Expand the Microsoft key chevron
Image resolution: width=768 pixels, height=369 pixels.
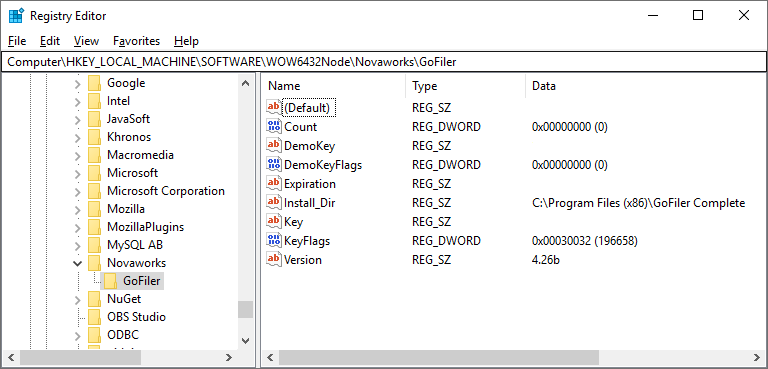77,173
